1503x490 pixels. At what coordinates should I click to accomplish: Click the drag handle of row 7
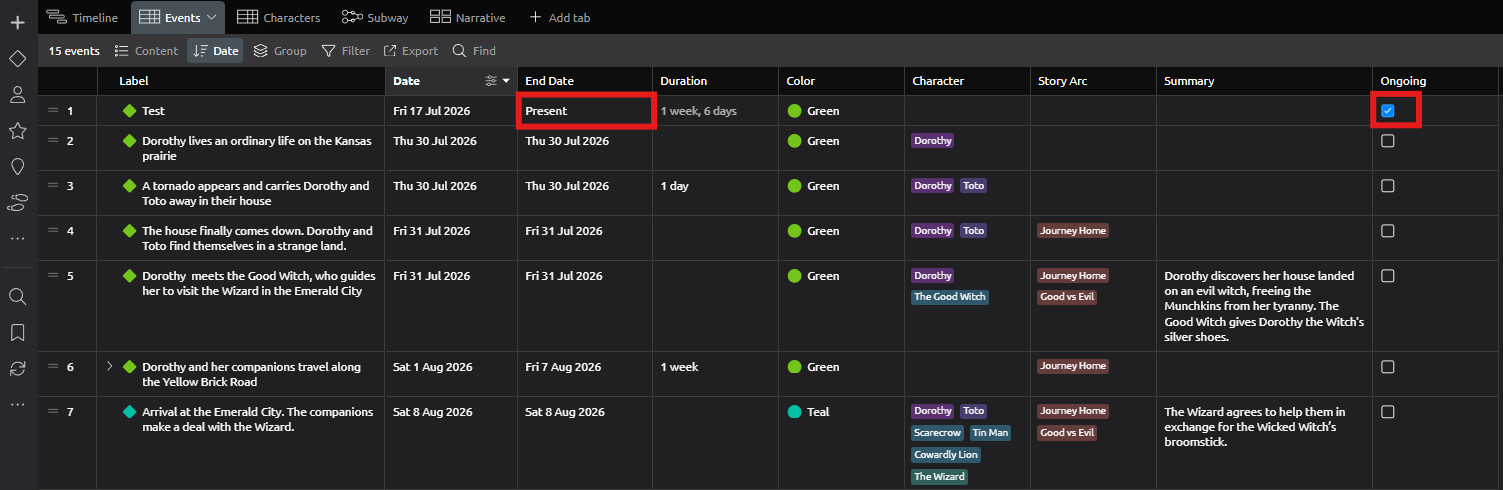53,412
